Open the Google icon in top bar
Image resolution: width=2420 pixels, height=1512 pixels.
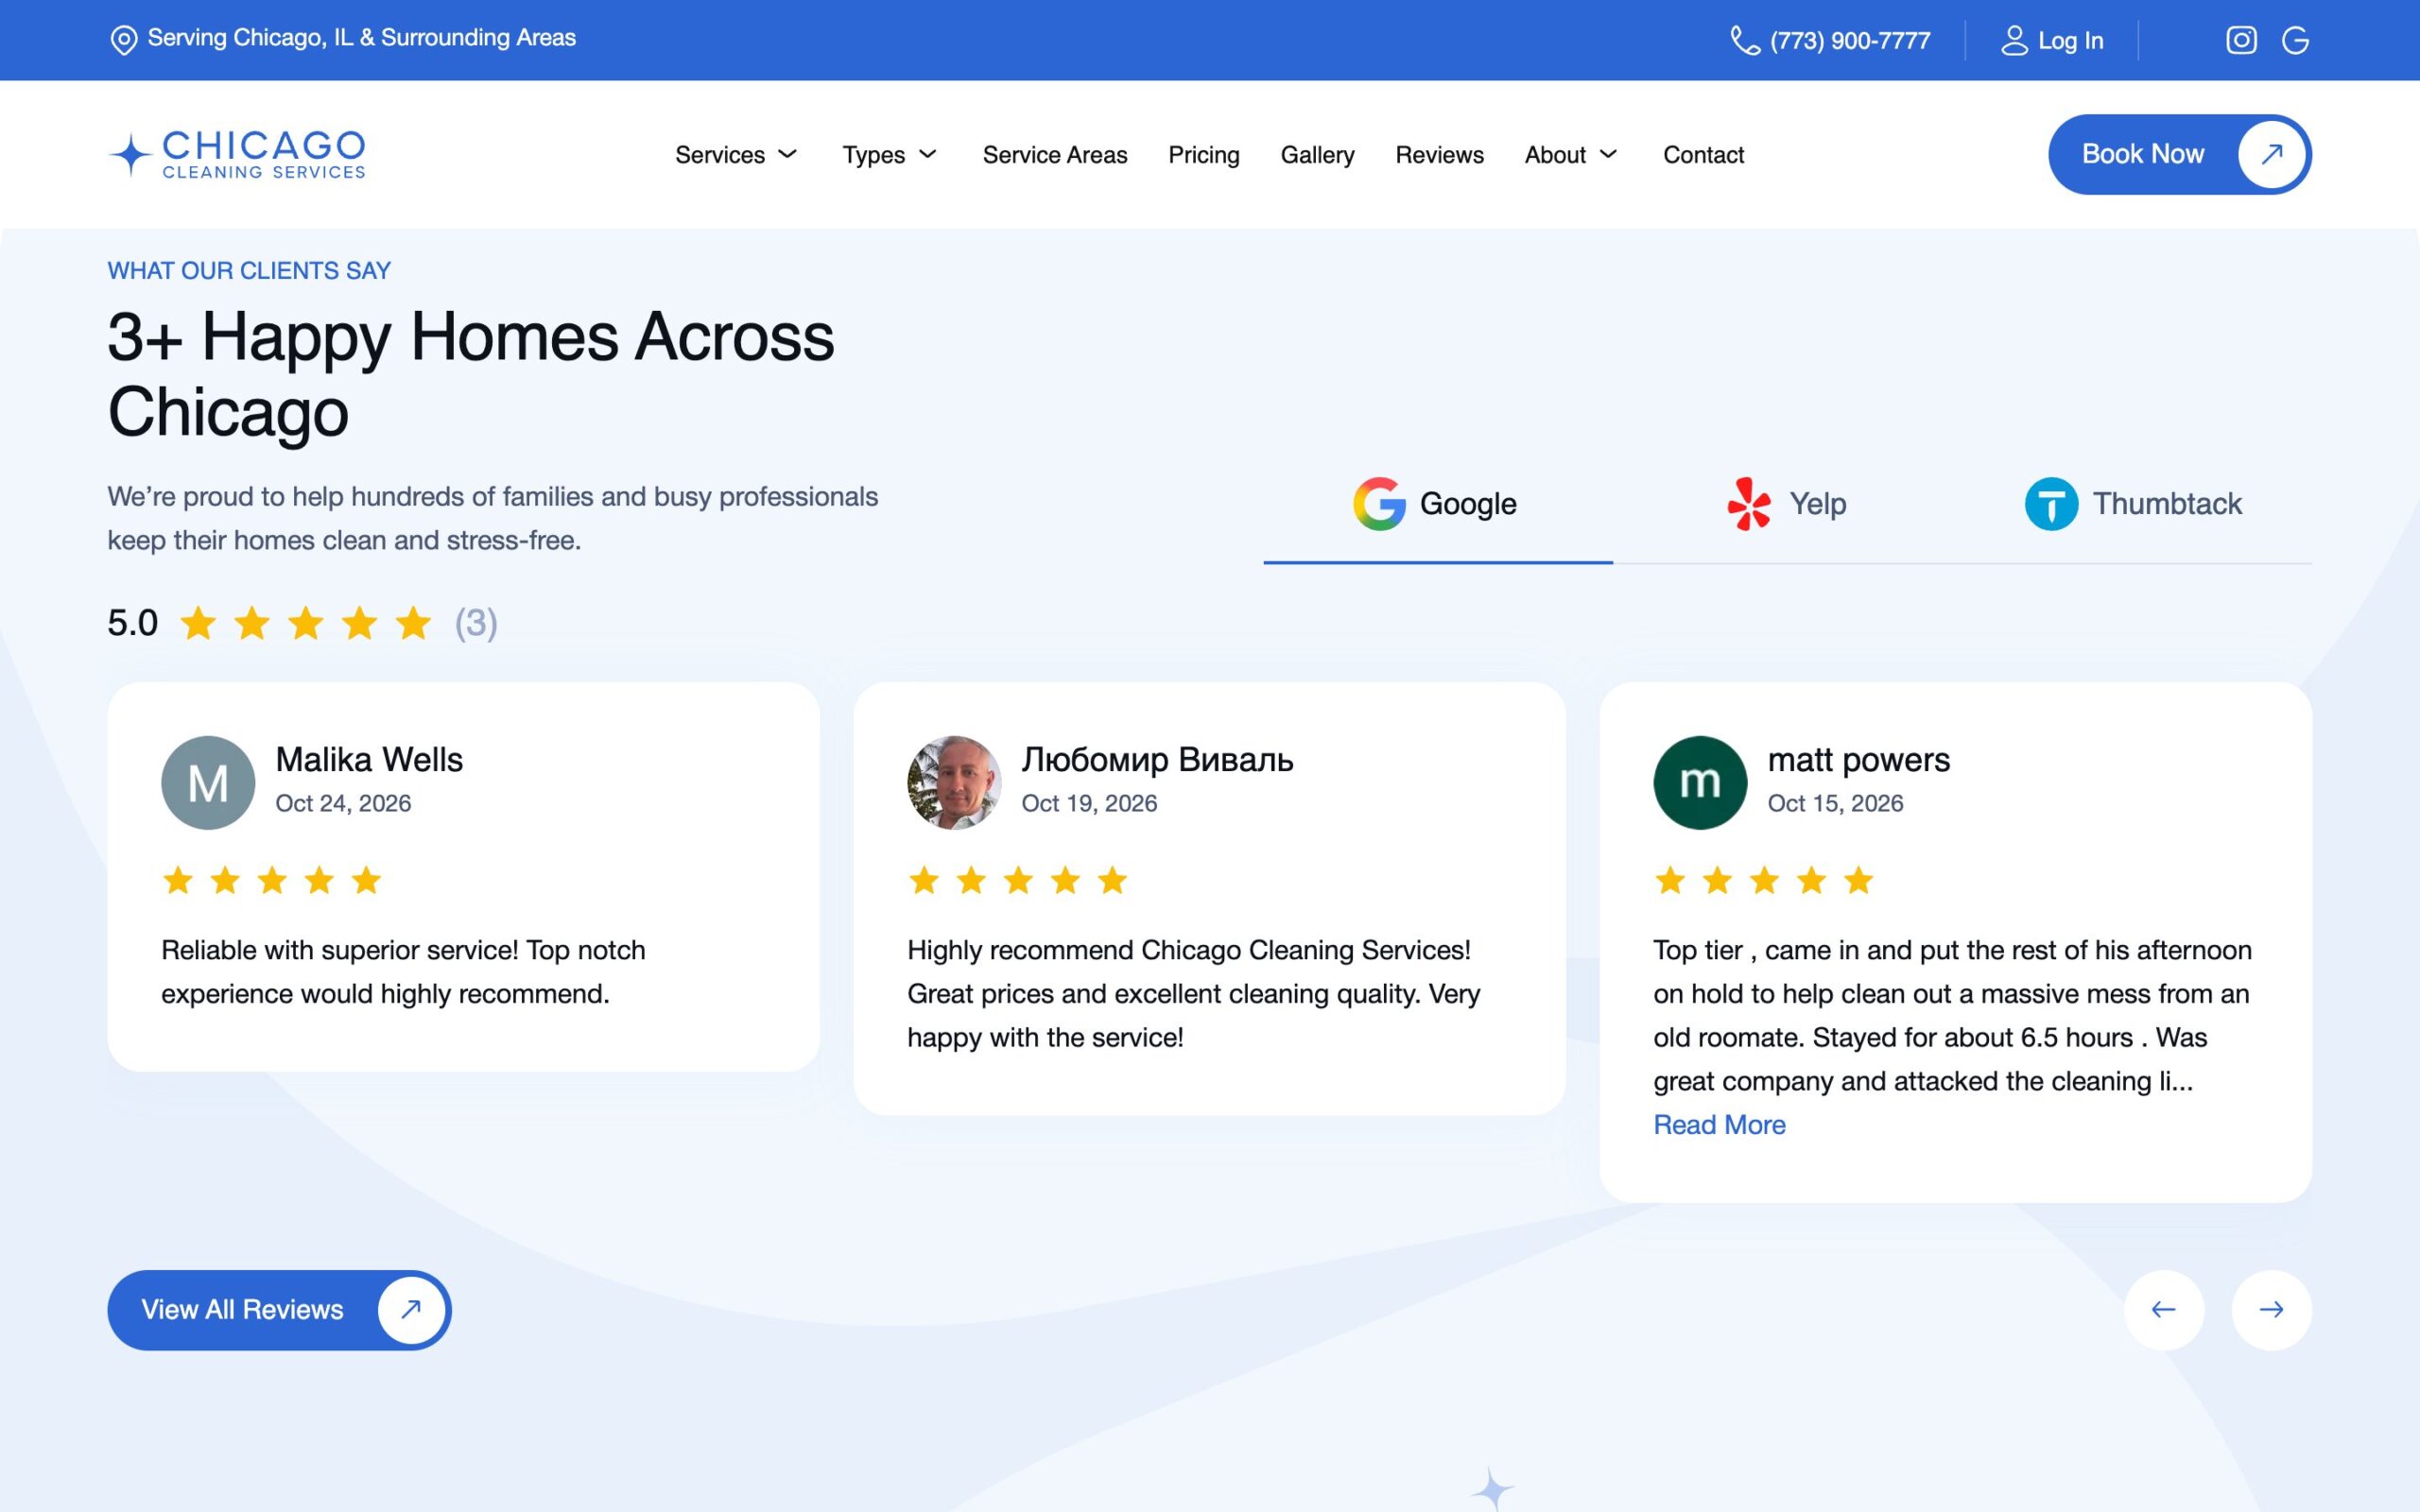pyautogui.click(x=2295, y=40)
